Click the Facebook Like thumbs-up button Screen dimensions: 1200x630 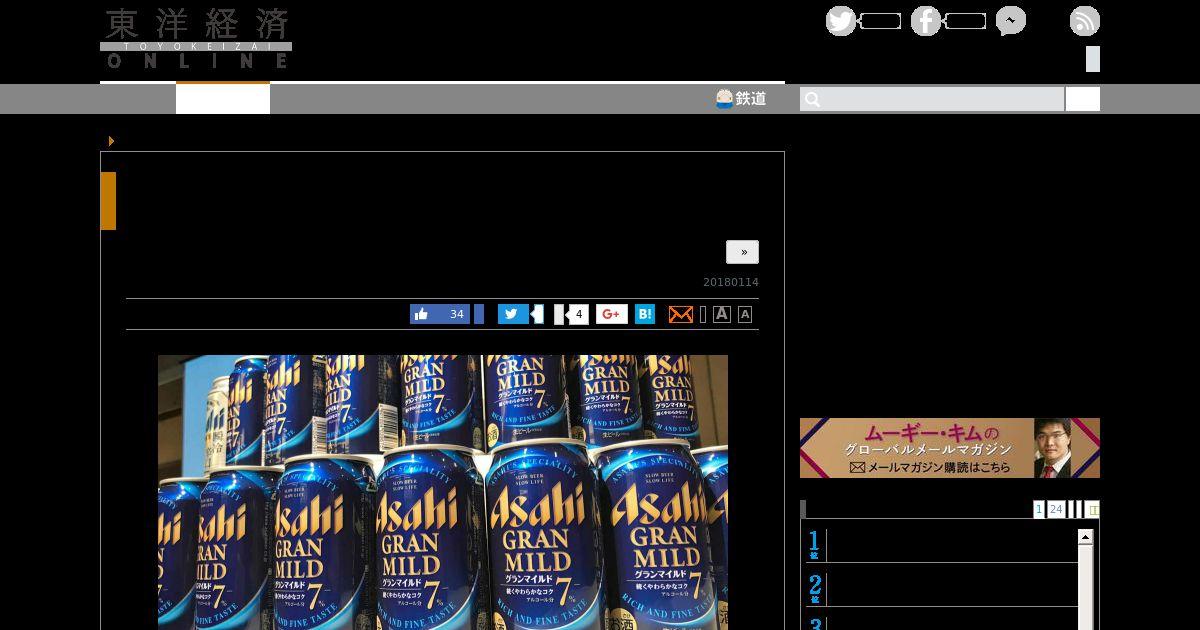point(422,314)
